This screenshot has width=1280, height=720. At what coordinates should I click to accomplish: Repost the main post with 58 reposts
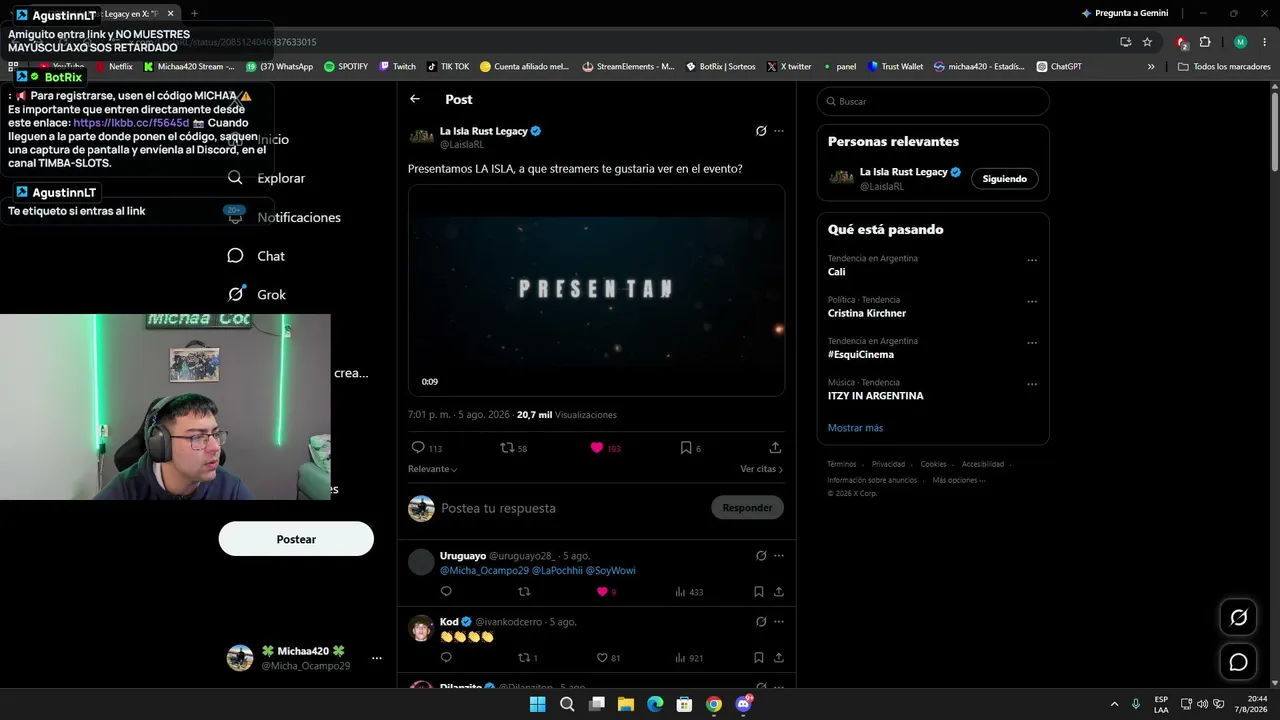513,448
